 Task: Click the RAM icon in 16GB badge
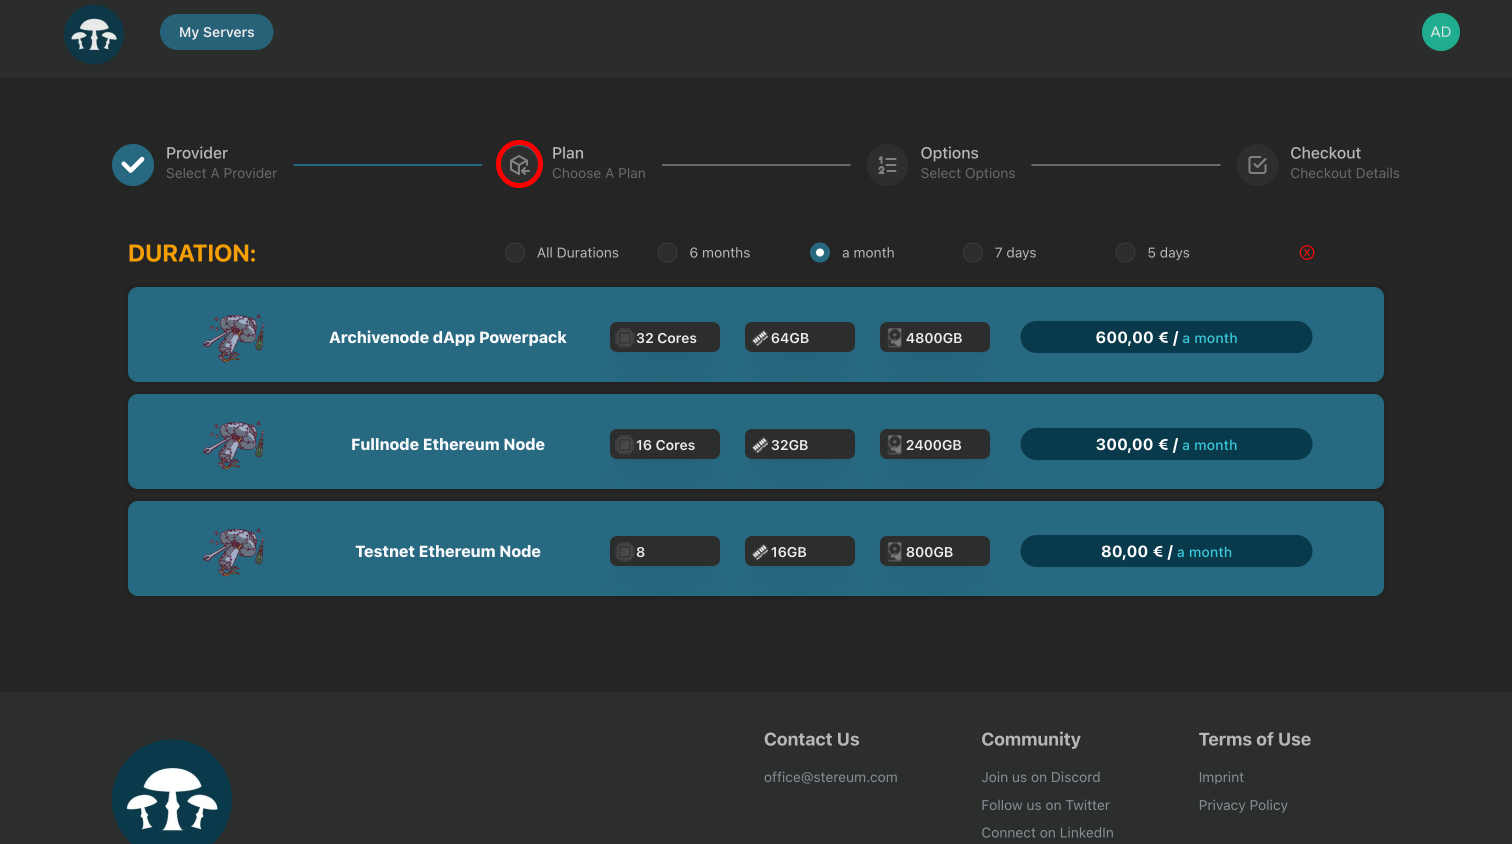[760, 552]
